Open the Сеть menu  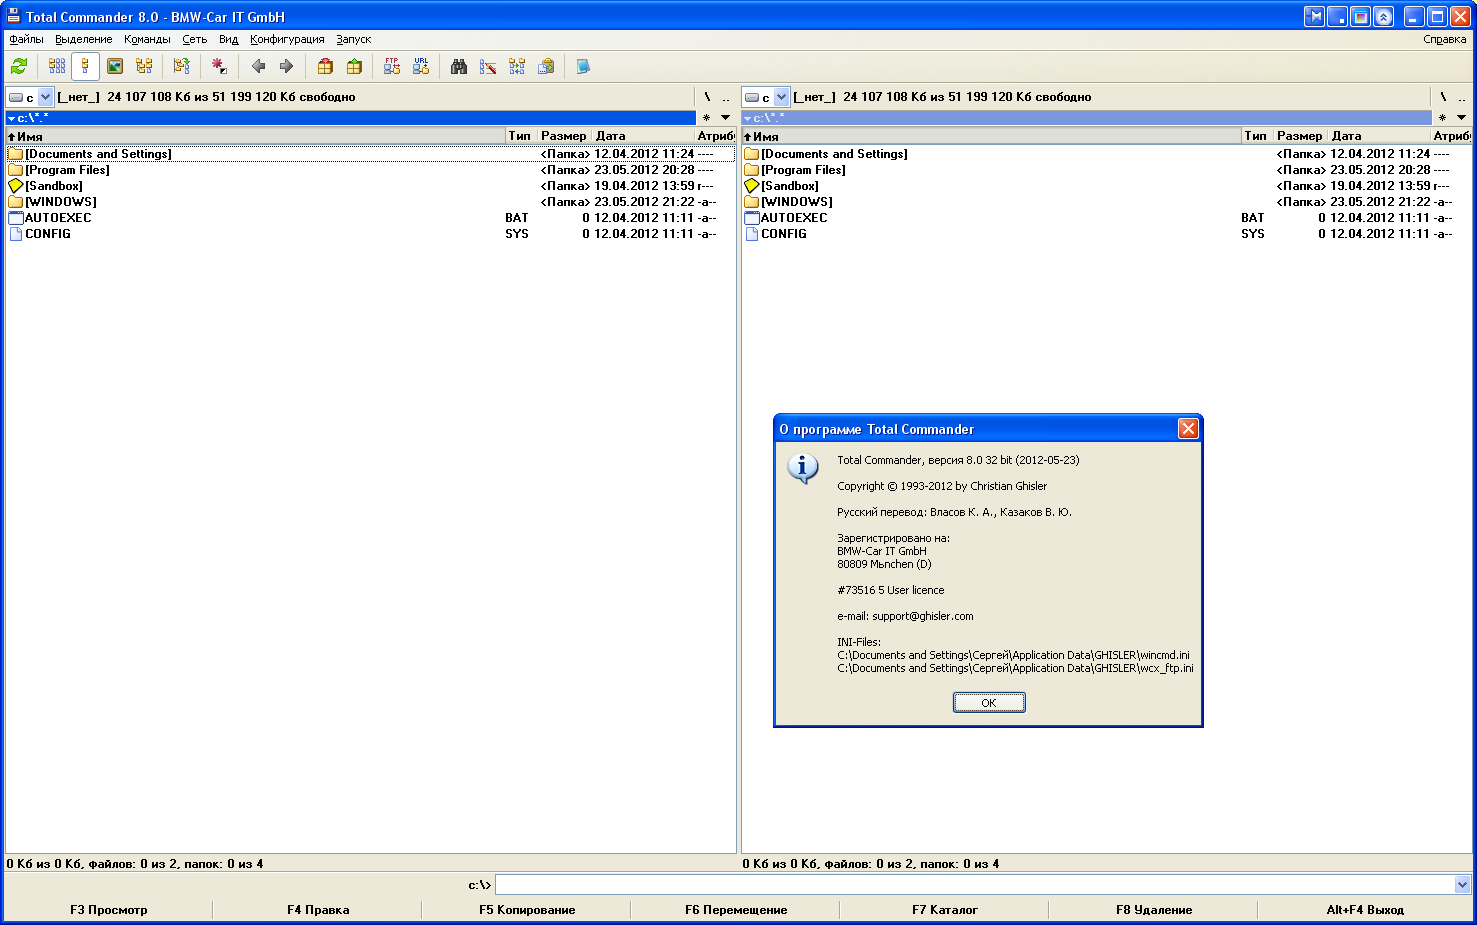pyautogui.click(x=194, y=39)
